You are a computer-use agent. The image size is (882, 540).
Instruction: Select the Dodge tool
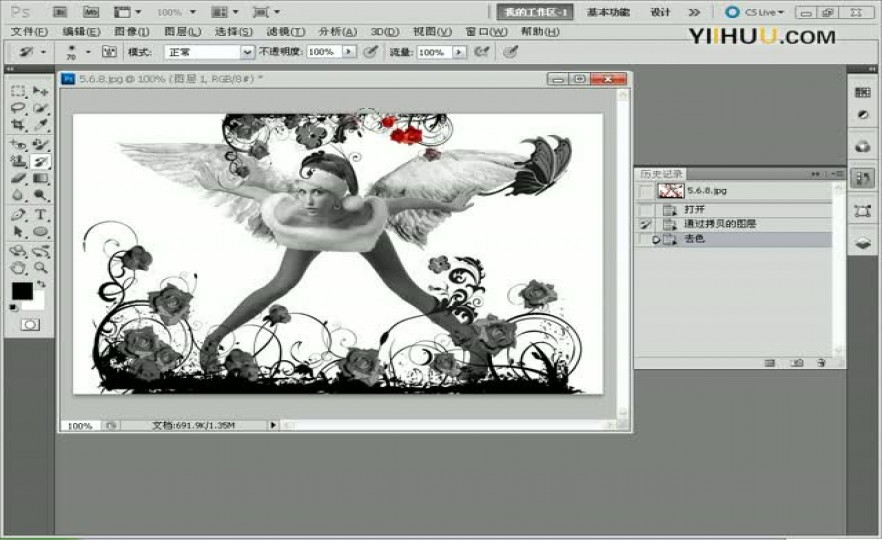point(40,195)
